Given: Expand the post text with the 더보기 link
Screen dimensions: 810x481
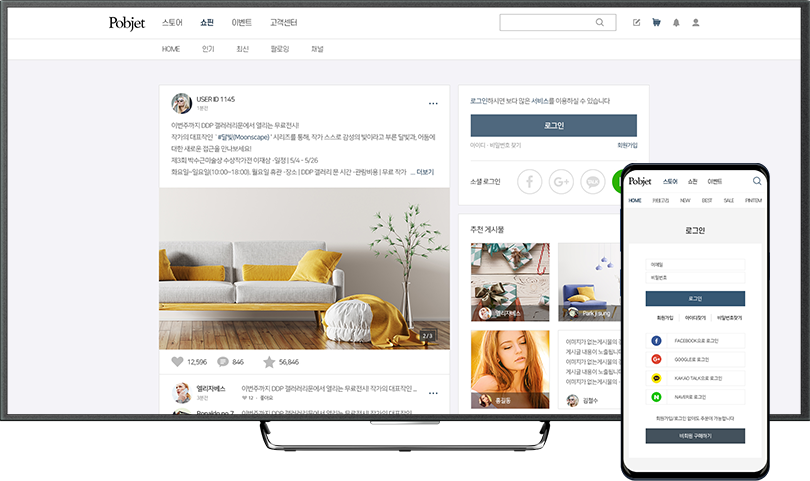Looking at the screenshot, I should 425,172.
